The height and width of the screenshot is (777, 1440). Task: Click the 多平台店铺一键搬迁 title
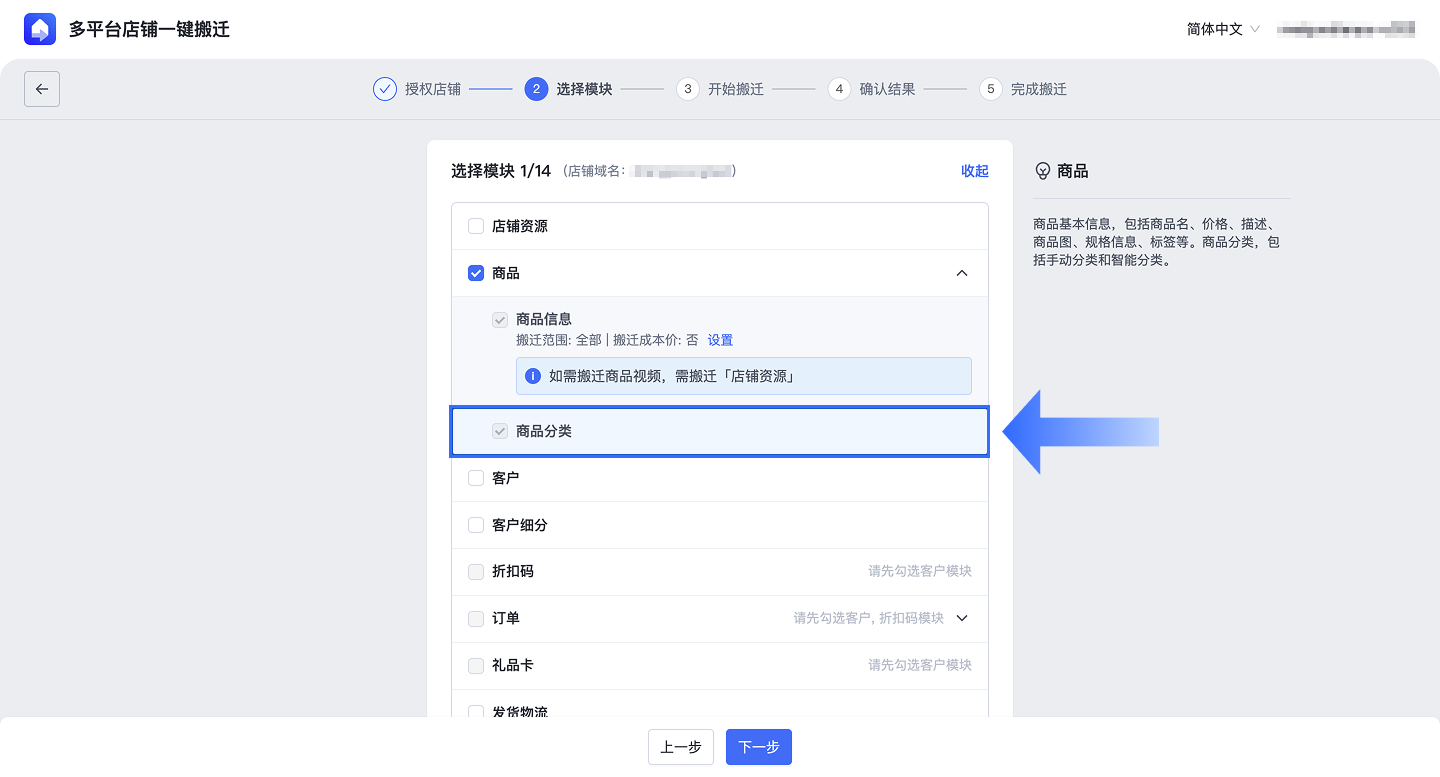[149, 29]
